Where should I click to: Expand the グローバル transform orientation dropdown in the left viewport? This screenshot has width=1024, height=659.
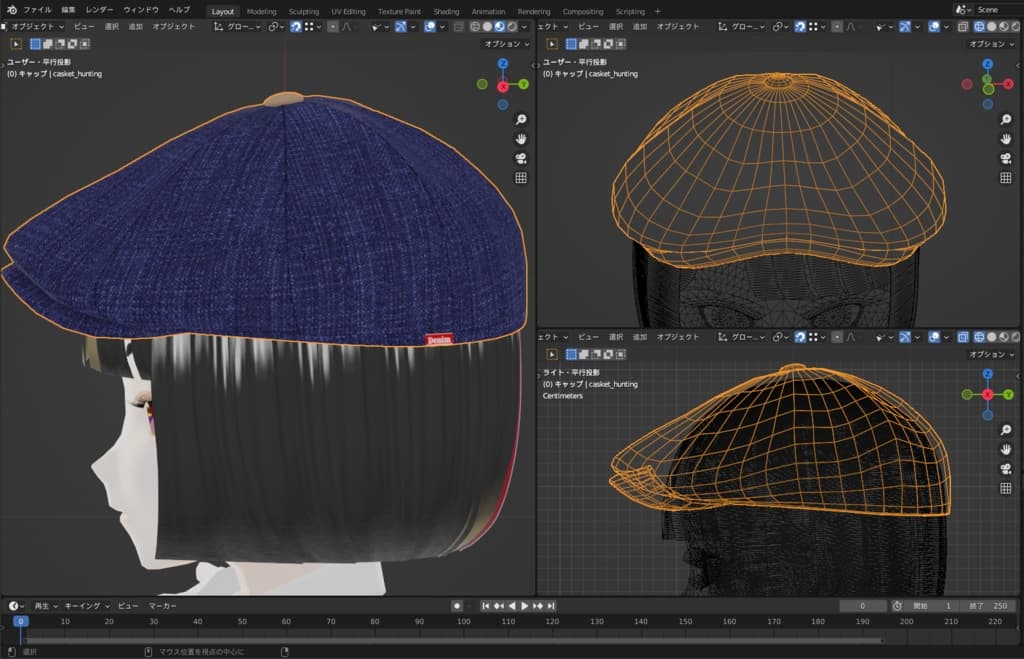[x=238, y=27]
